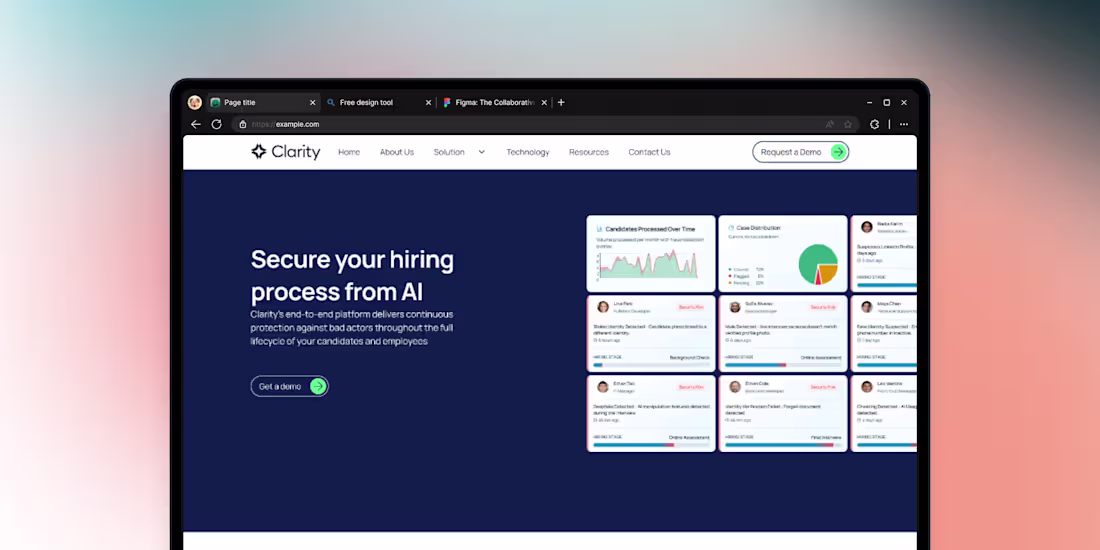Screen dimensions: 1100x550
Task: Open the browser extensions icon
Action: pyautogui.click(x=874, y=124)
